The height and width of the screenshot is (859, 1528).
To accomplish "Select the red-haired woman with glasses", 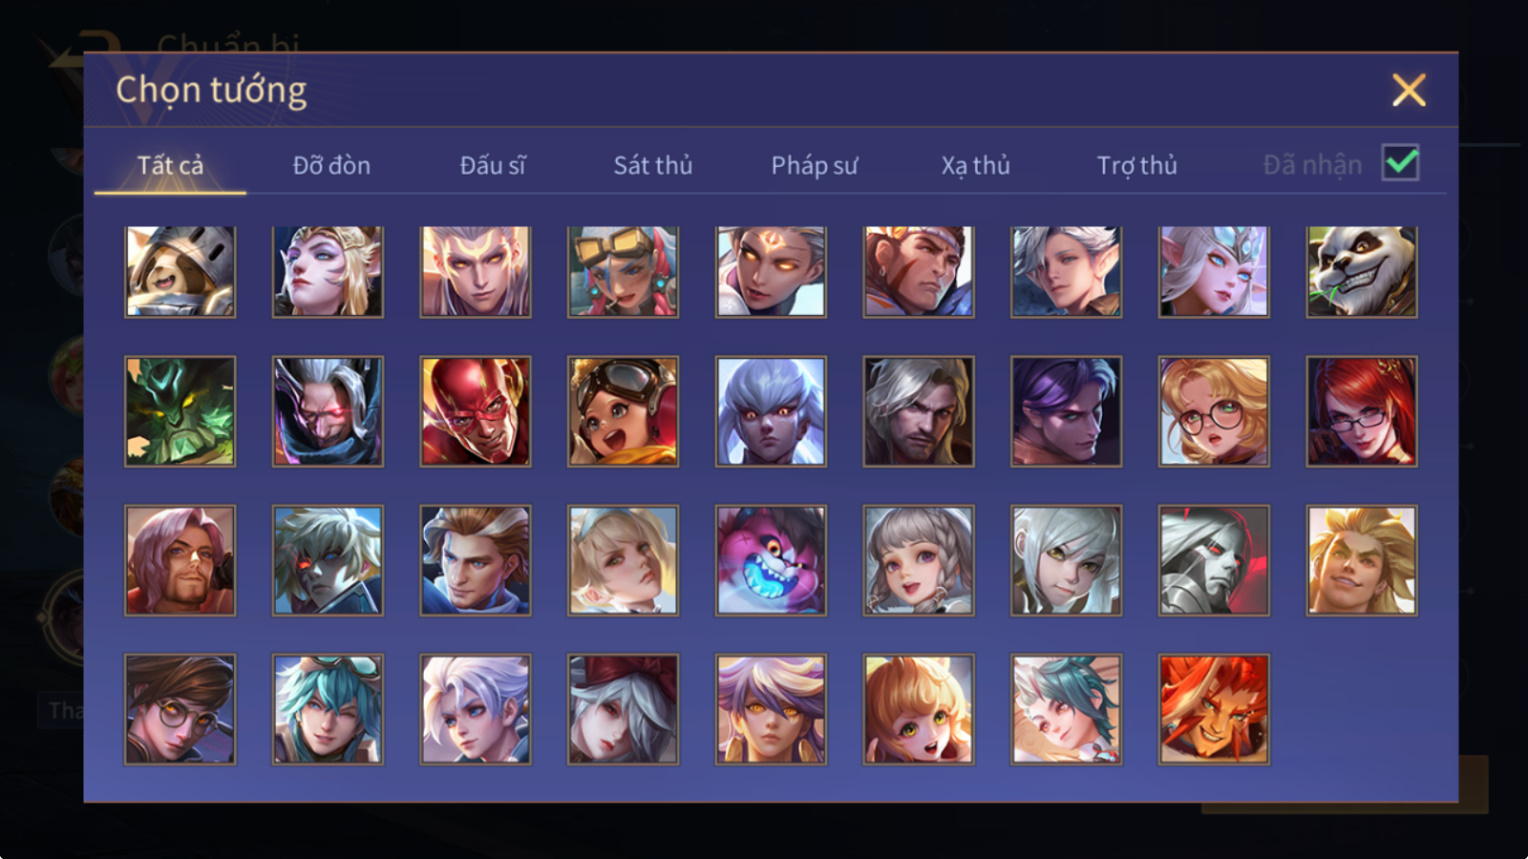I will coord(1361,411).
